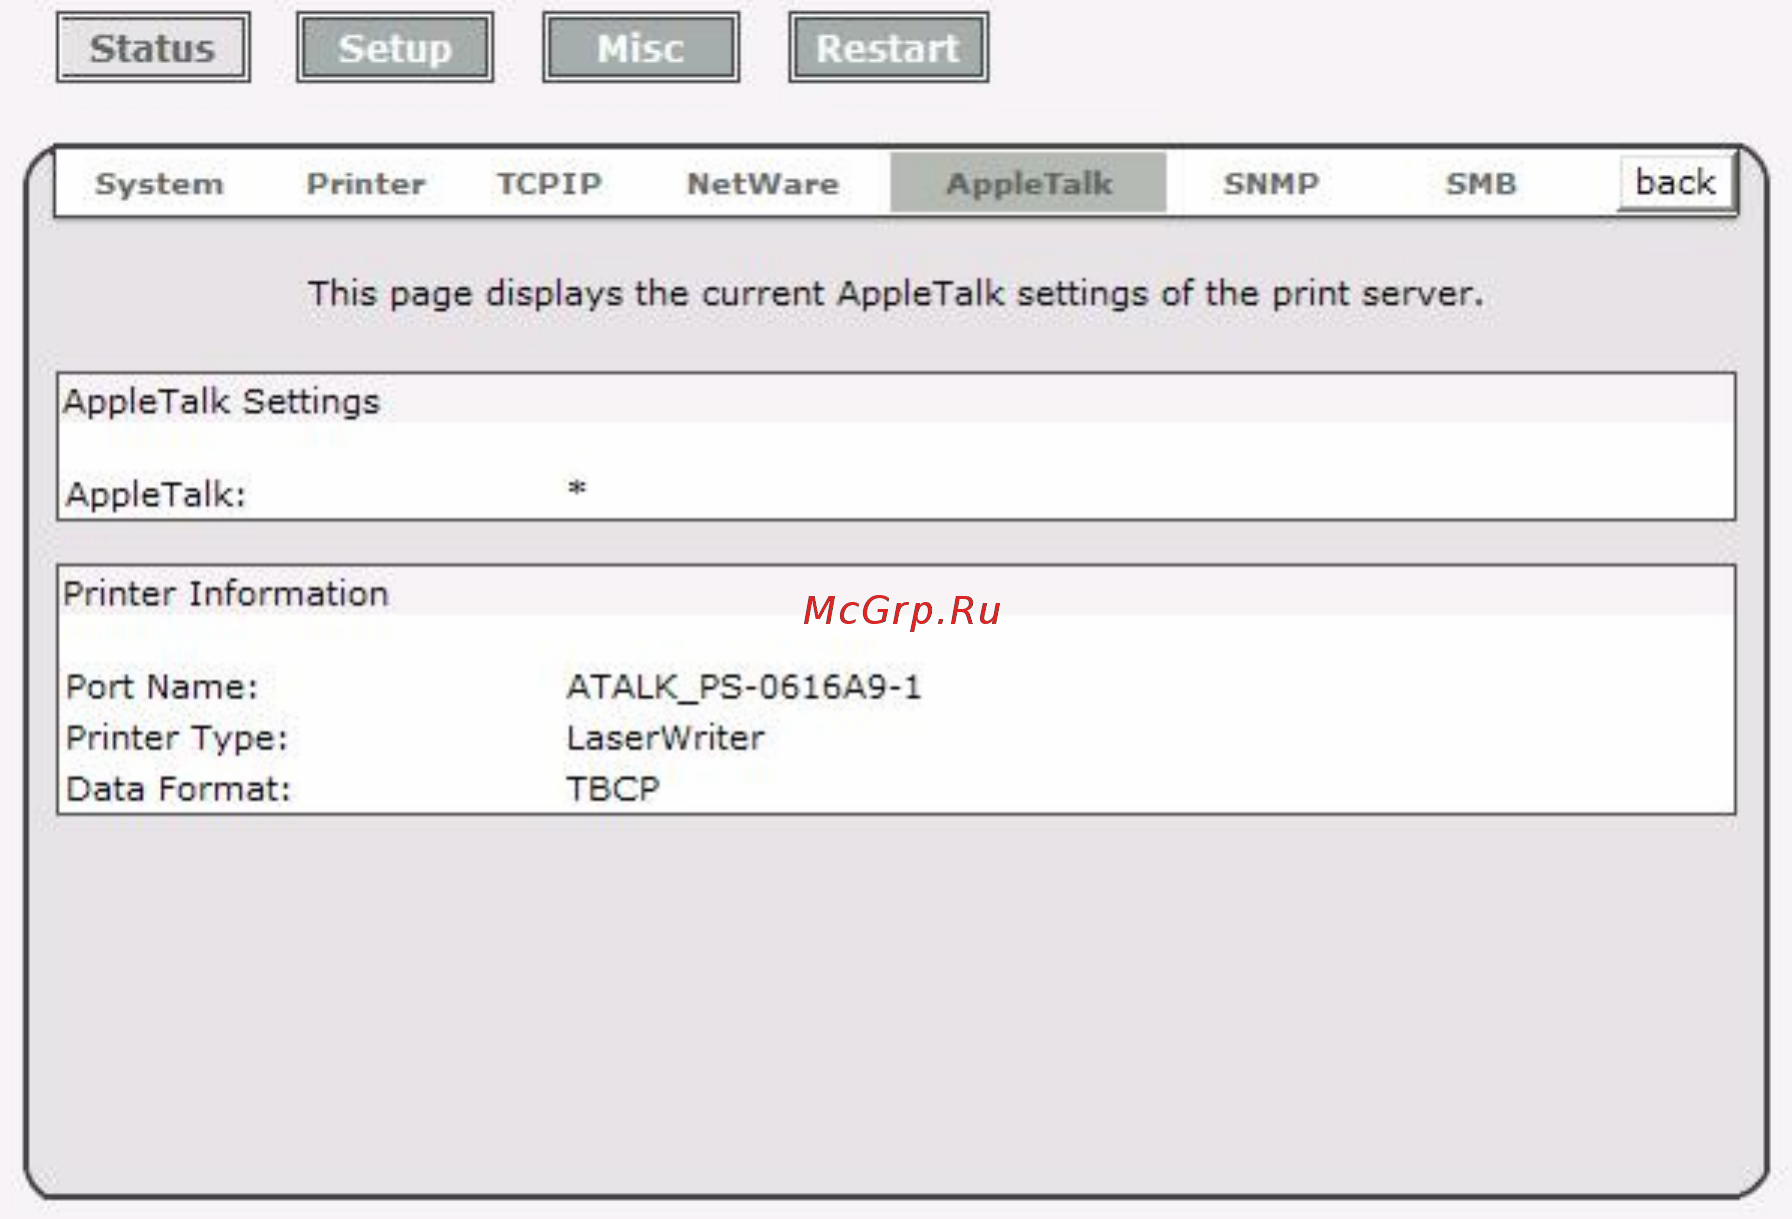Viewport: 1792px width, 1219px height.
Task: Open the TCPIP tab
Action: (x=549, y=184)
